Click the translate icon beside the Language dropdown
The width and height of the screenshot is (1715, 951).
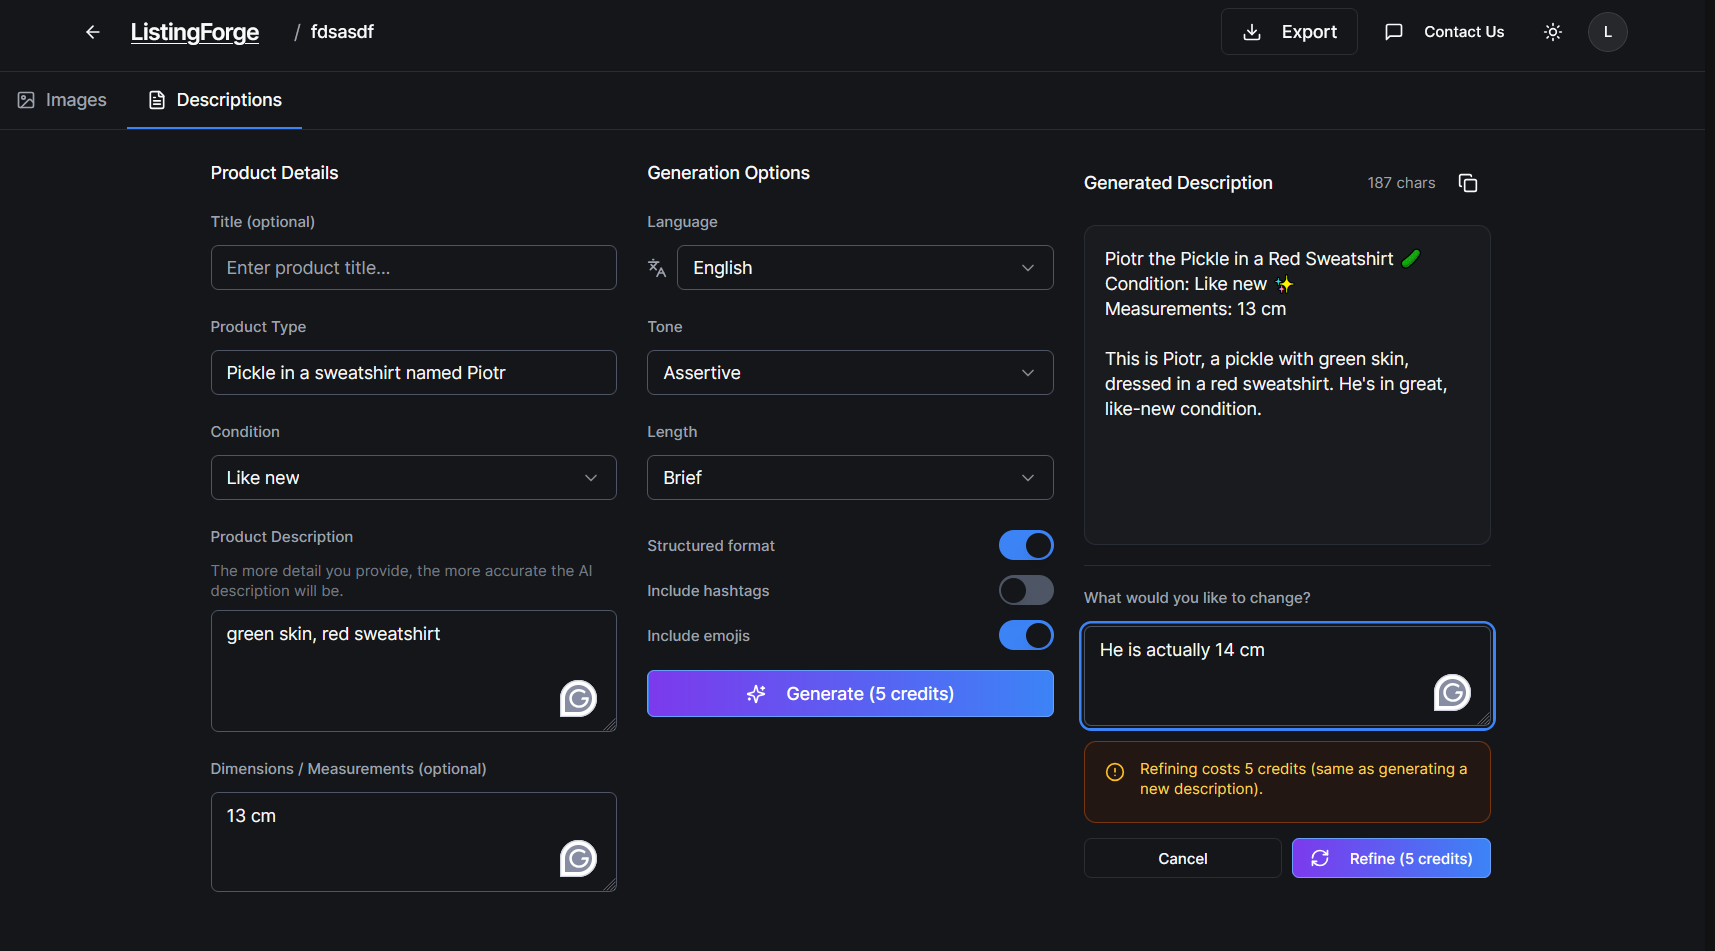click(657, 268)
